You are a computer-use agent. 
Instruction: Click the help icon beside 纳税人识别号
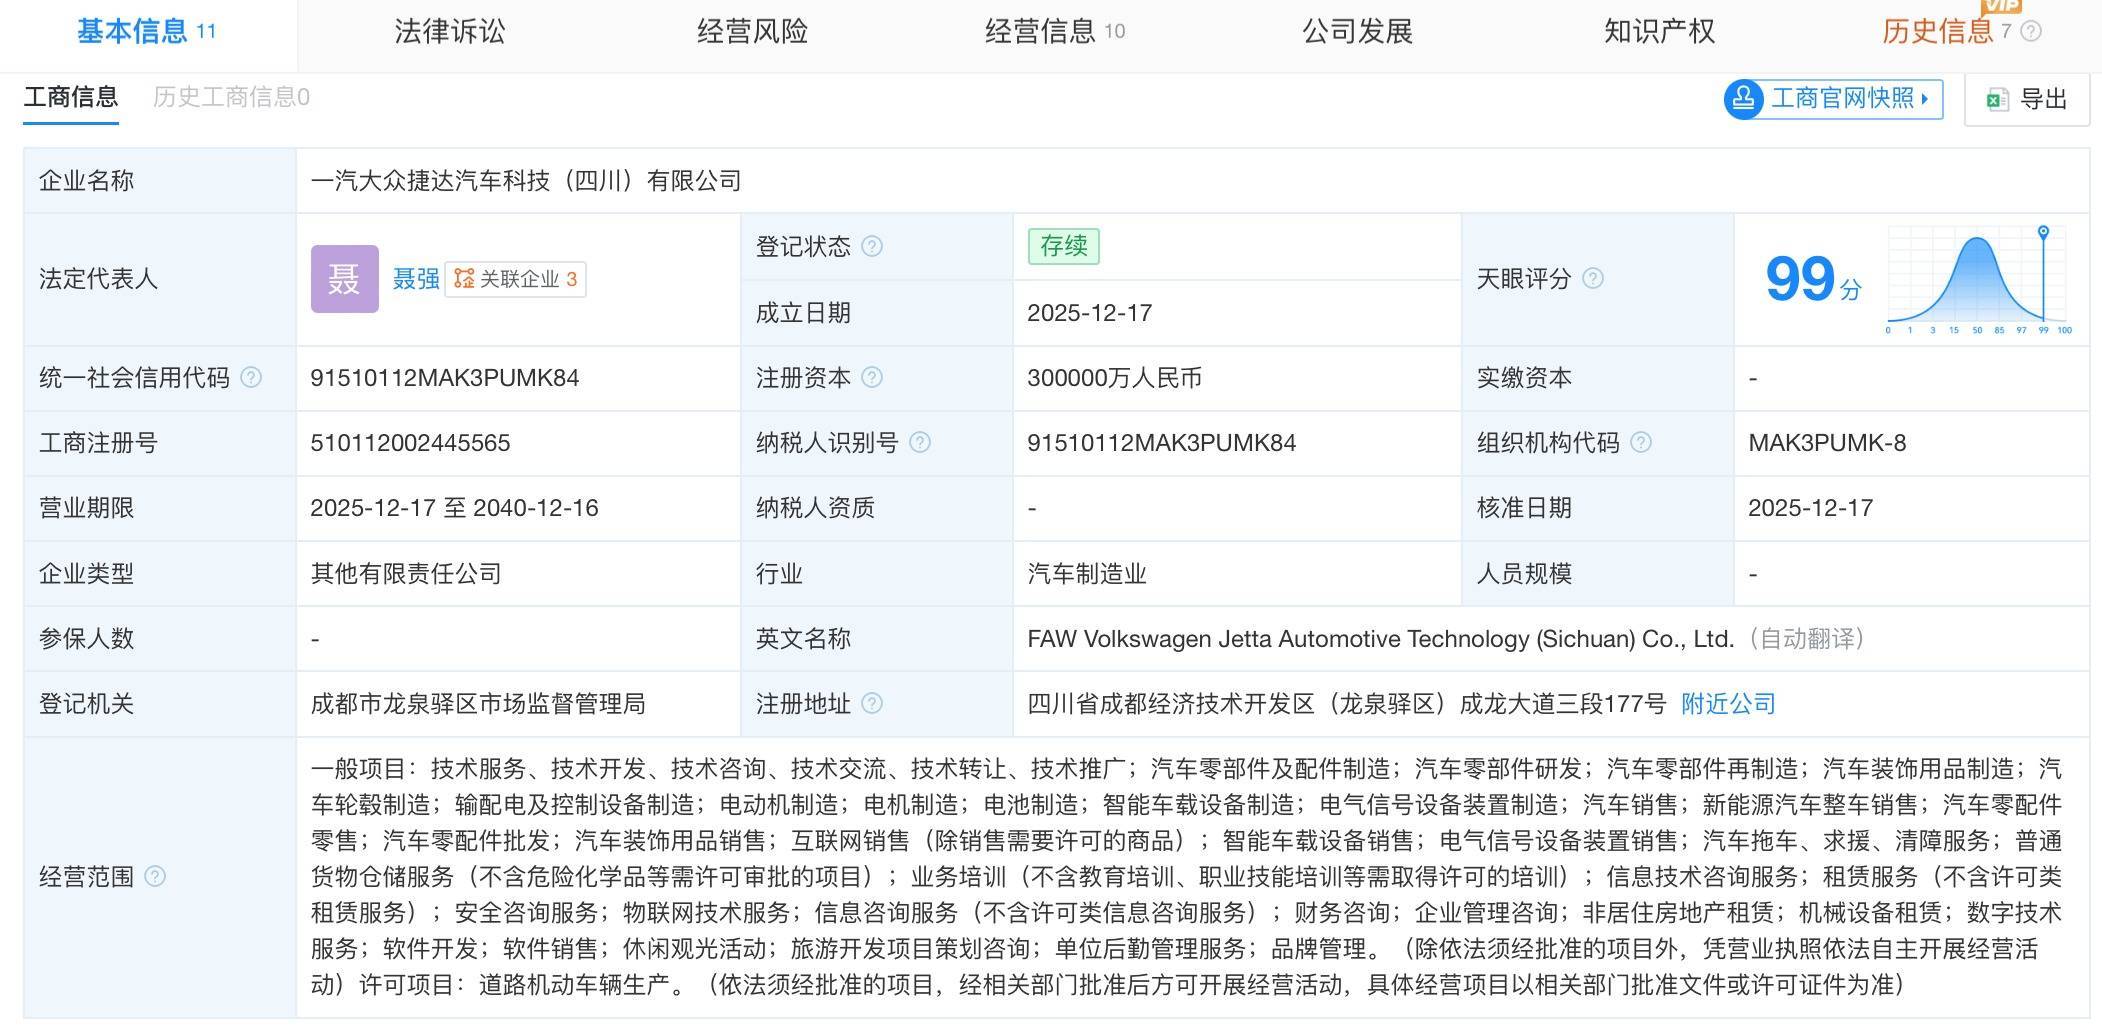pos(921,442)
